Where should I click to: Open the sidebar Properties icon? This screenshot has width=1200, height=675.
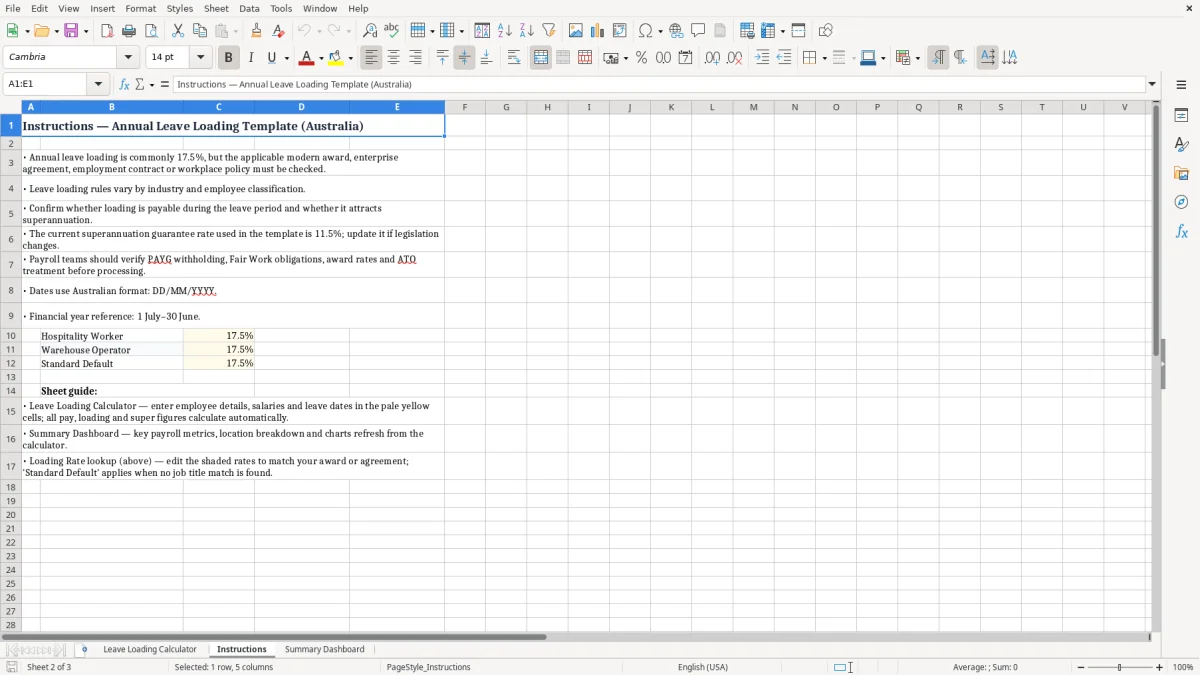click(1181, 115)
